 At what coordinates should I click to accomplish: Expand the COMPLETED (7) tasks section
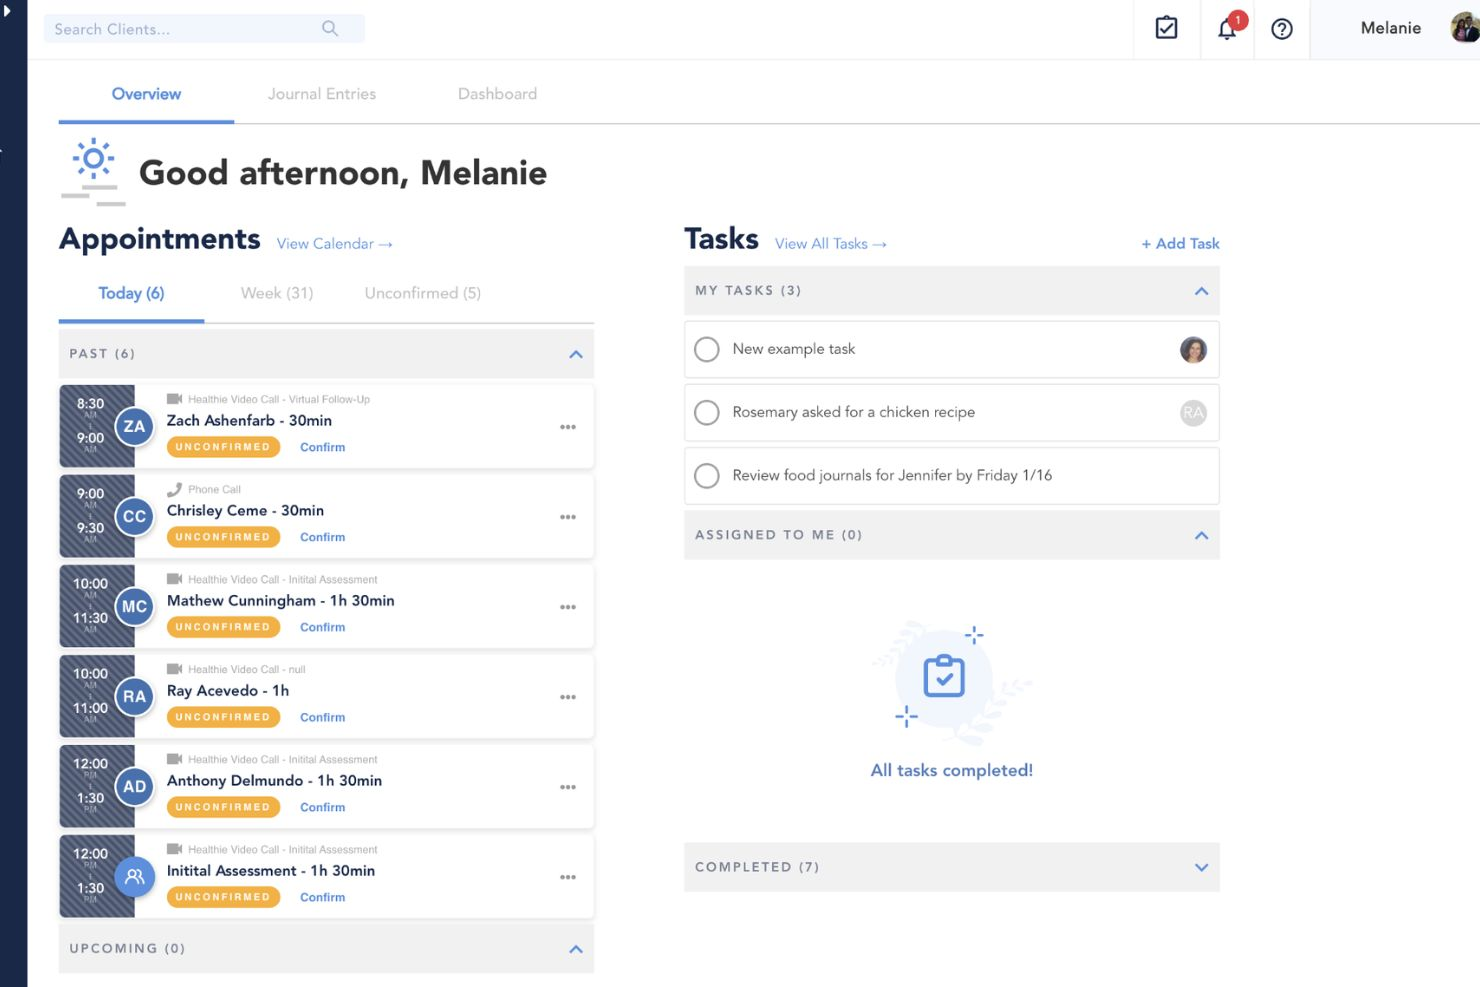pyautogui.click(x=1202, y=867)
